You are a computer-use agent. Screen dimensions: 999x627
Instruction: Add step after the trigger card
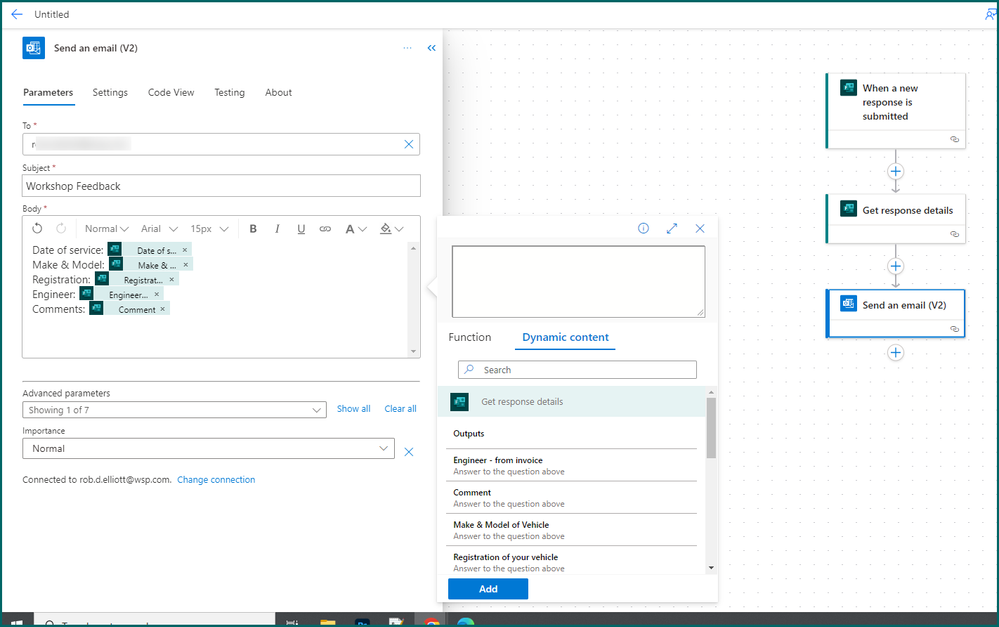click(896, 171)
